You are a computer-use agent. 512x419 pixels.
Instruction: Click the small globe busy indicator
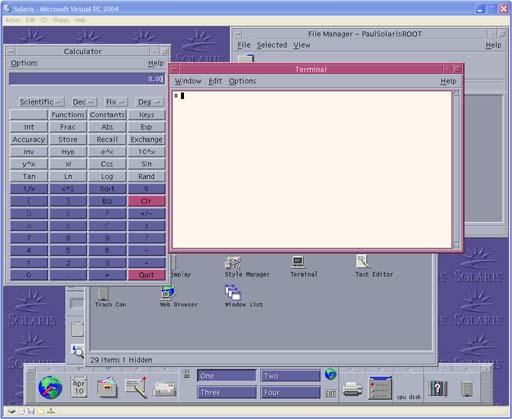click(330, 374)
